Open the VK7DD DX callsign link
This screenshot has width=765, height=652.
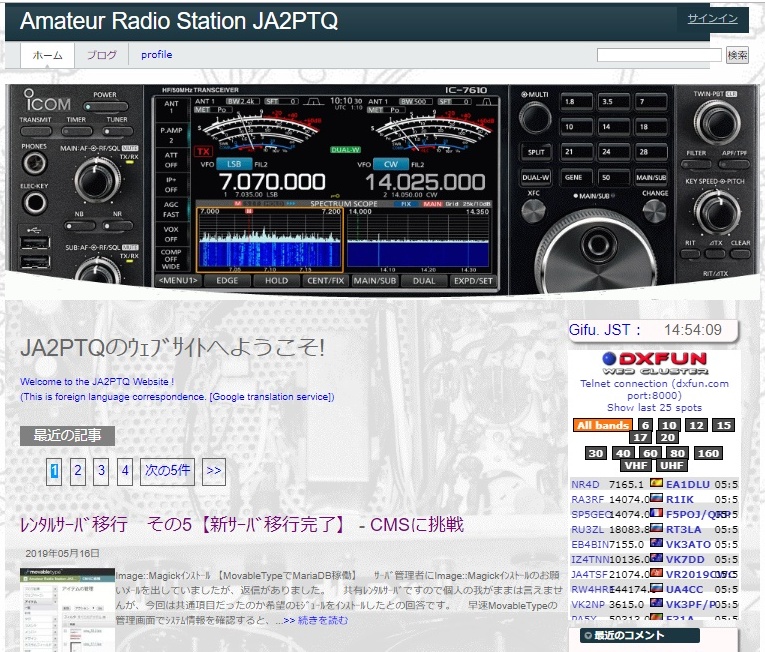[685, 559]
